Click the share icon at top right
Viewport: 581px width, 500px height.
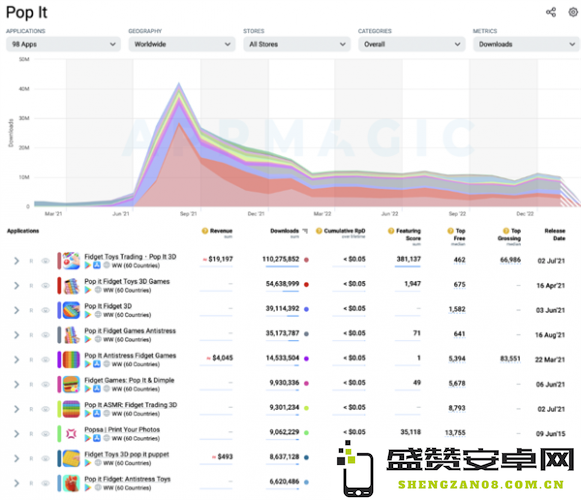point(551,12)
